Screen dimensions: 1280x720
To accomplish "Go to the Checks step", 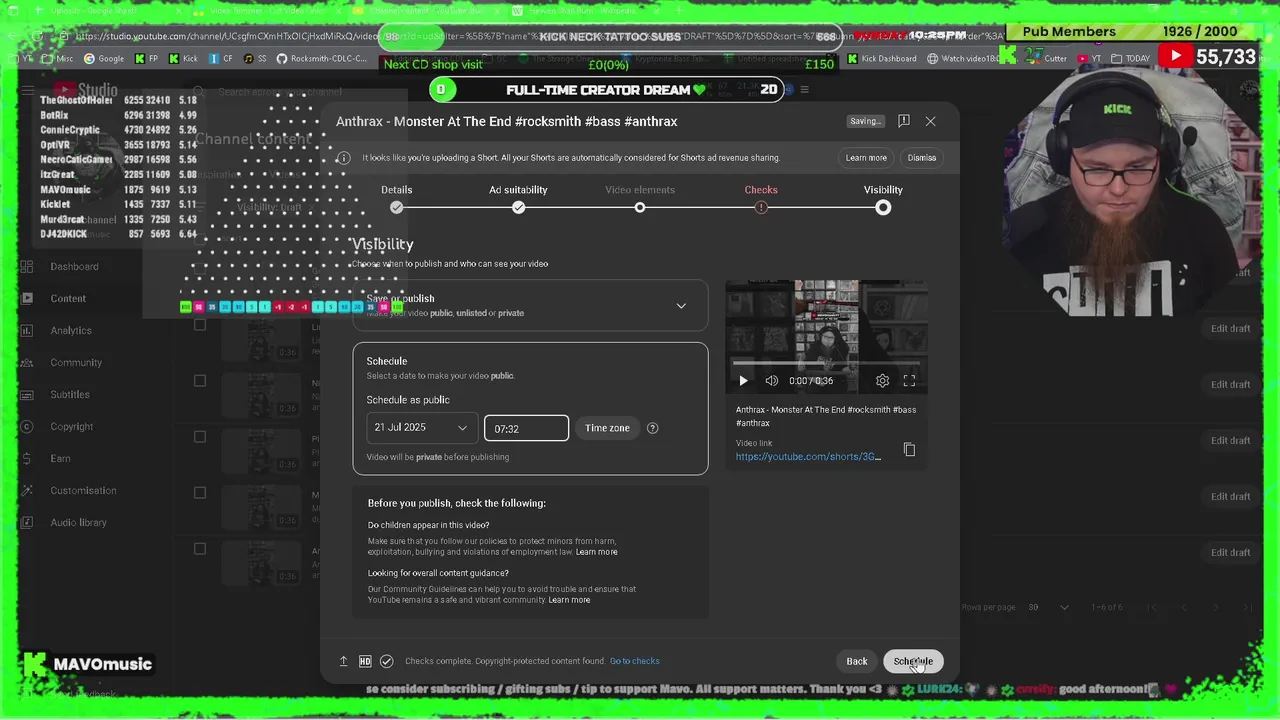I will pos(761,198).
